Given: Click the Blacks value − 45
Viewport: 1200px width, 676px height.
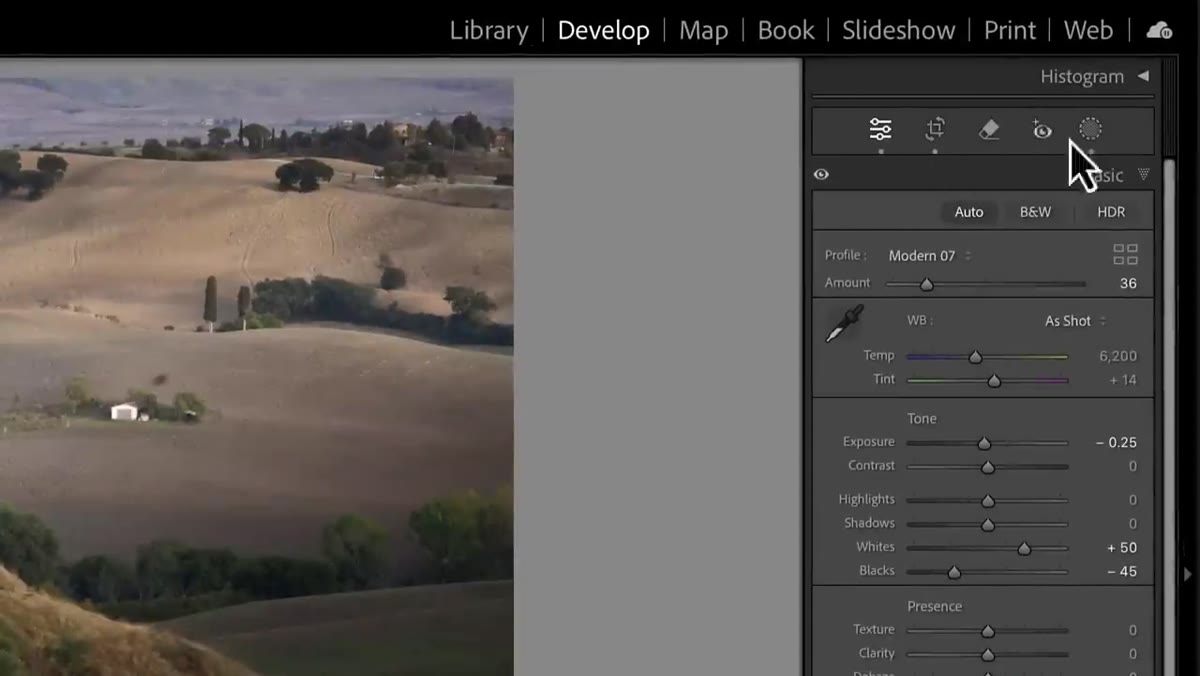Looking at the screenshot, I should 1122,571.
